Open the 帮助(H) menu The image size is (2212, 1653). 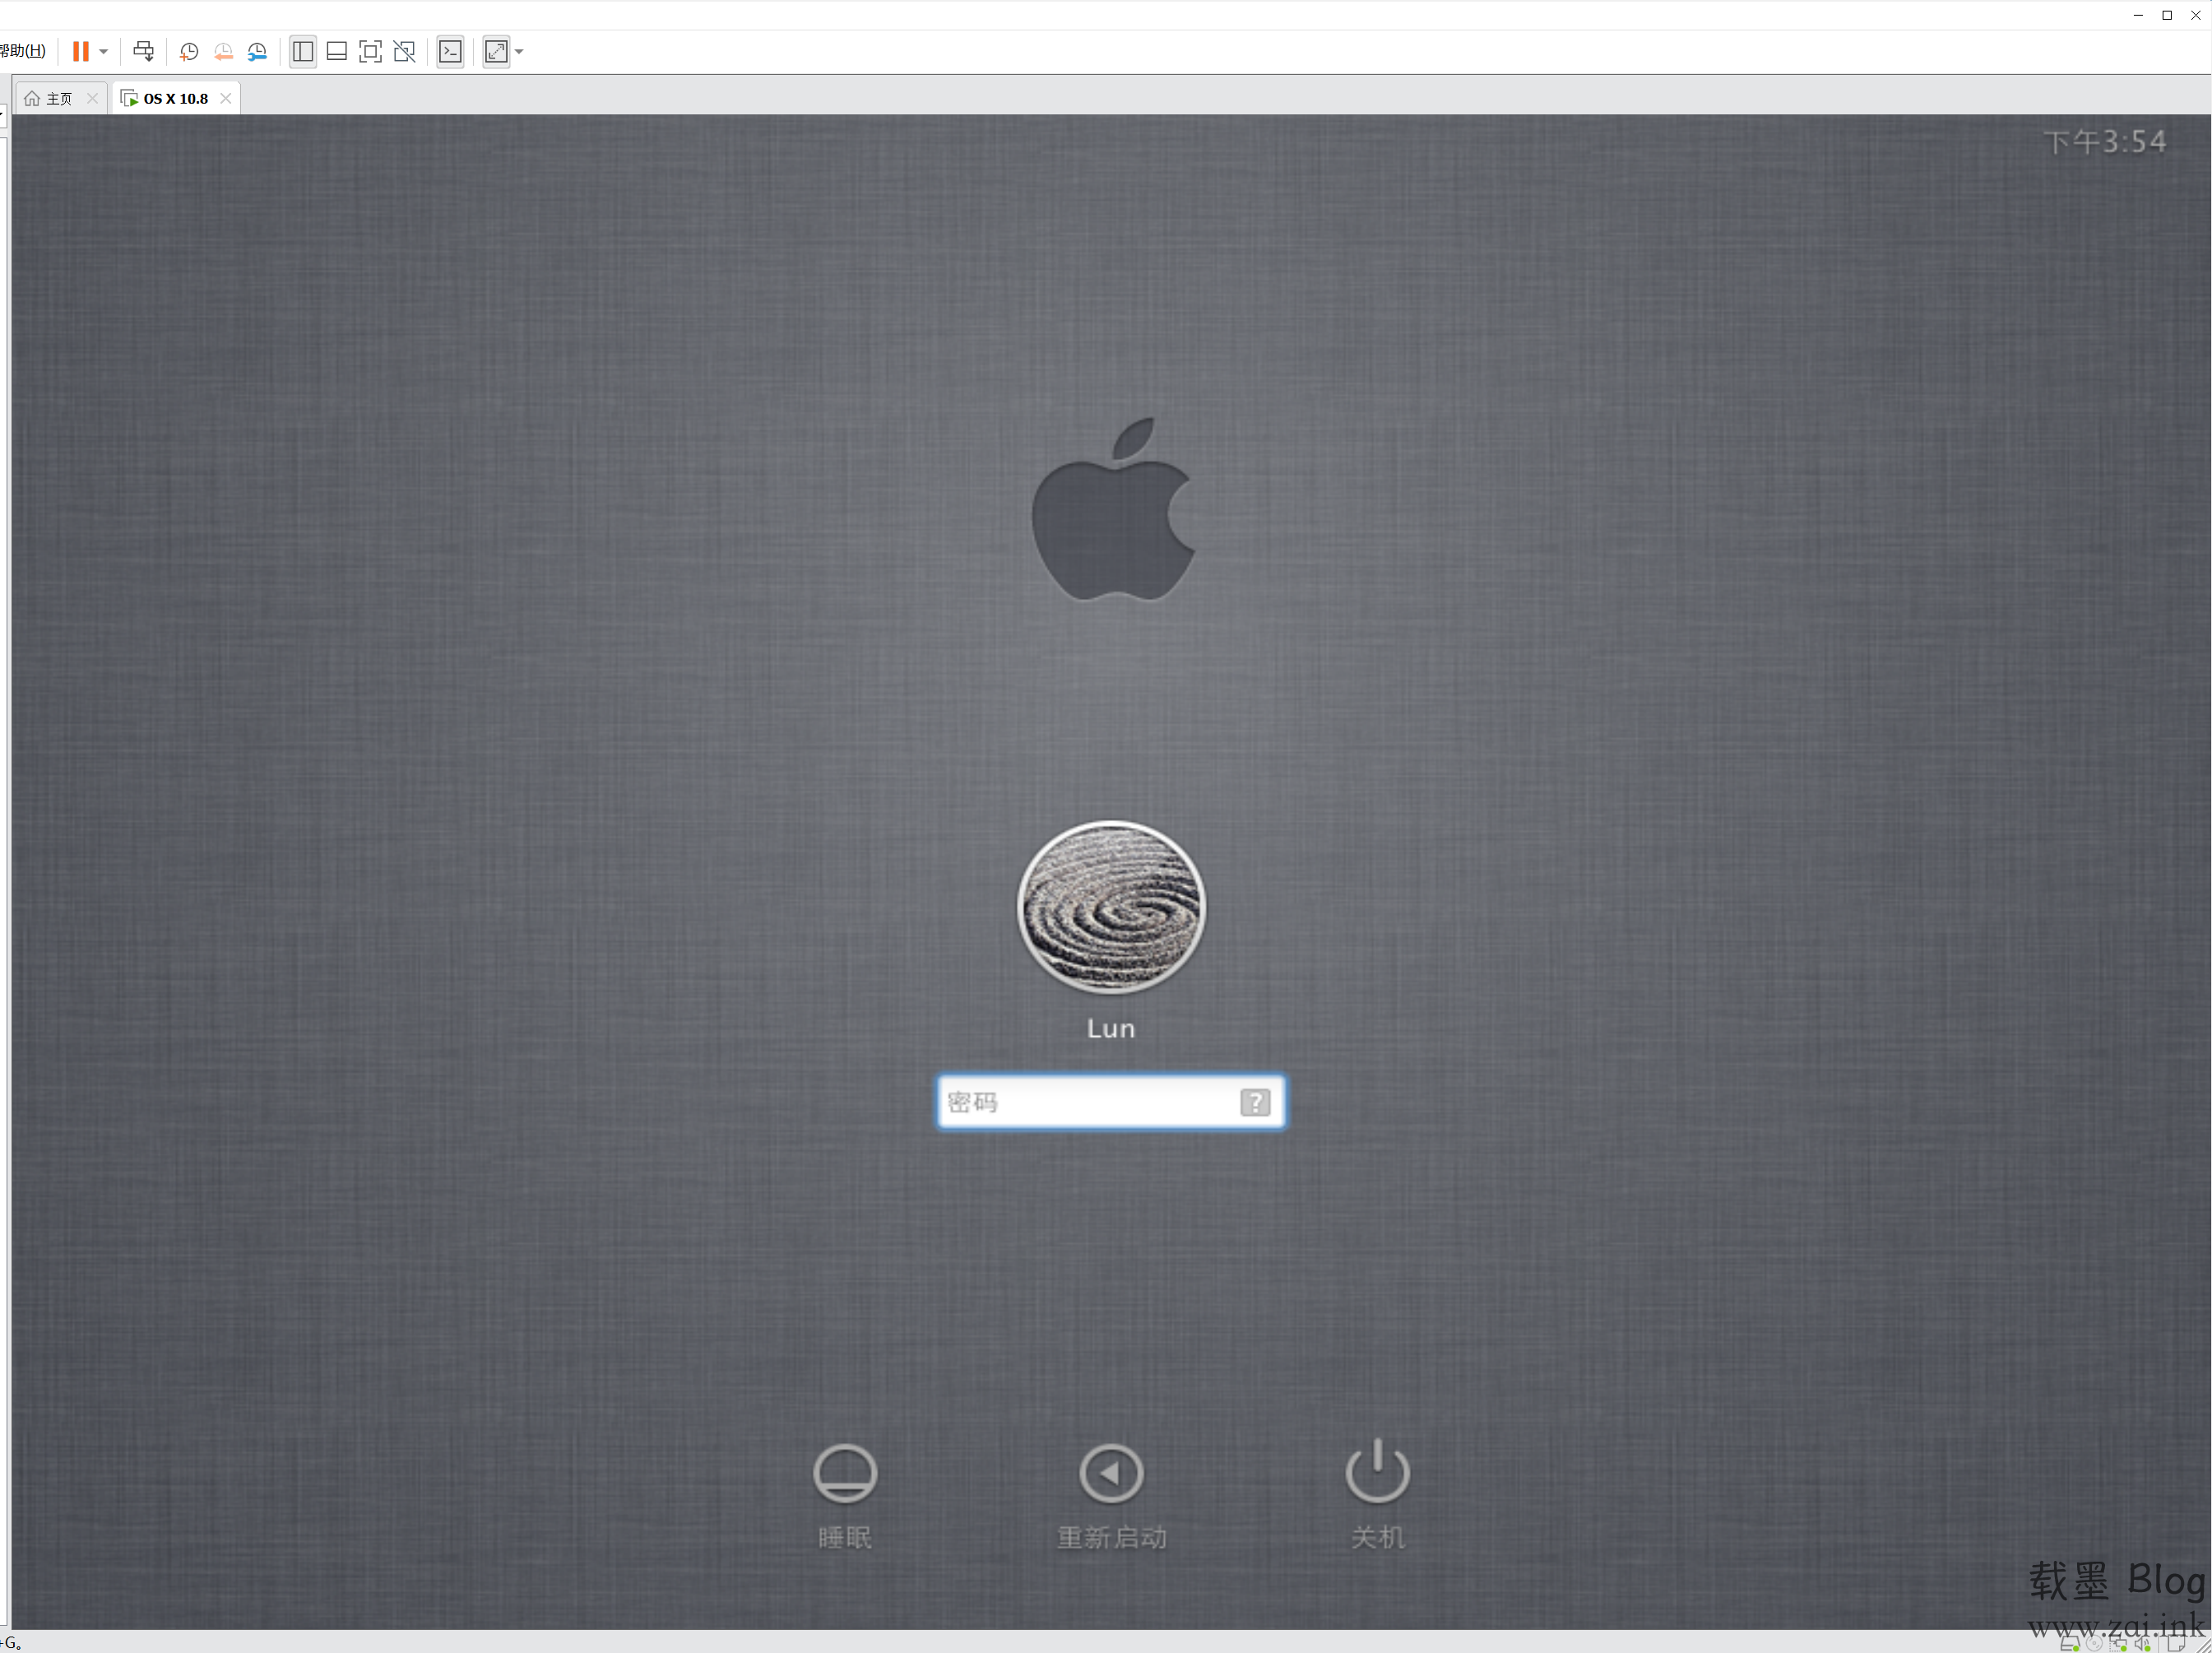point(24,51)
